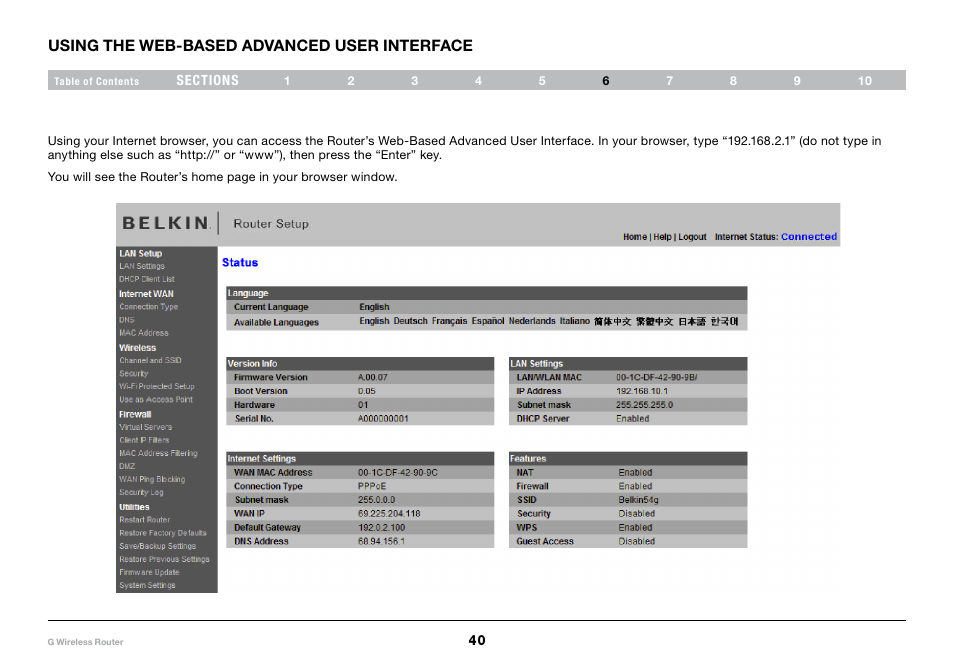954x668 pixels.
Task: Jump to section 9
Action: coord(797,81)
